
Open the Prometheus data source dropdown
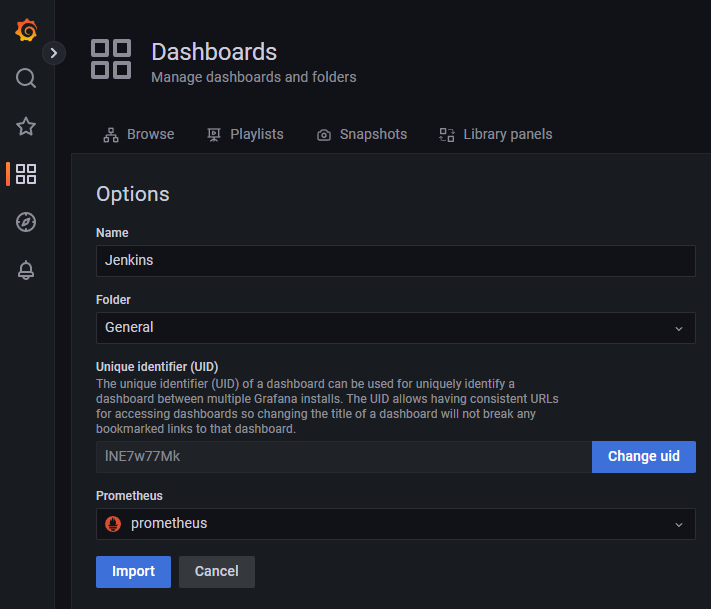coord(395,524)
